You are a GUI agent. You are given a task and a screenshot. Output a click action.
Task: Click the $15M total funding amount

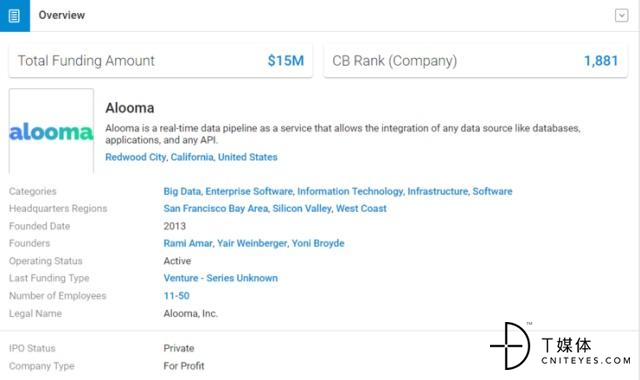click(286, 61)
